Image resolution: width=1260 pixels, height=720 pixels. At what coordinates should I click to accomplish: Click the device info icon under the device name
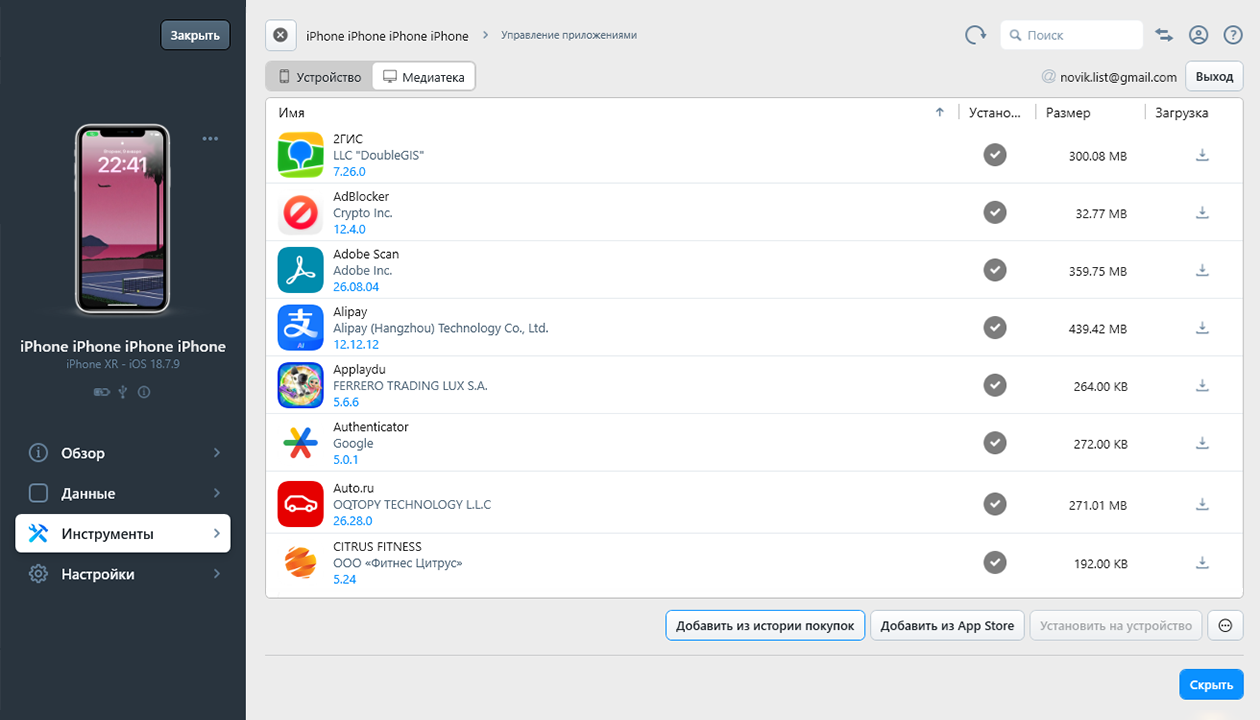click(x=144, y=392)
